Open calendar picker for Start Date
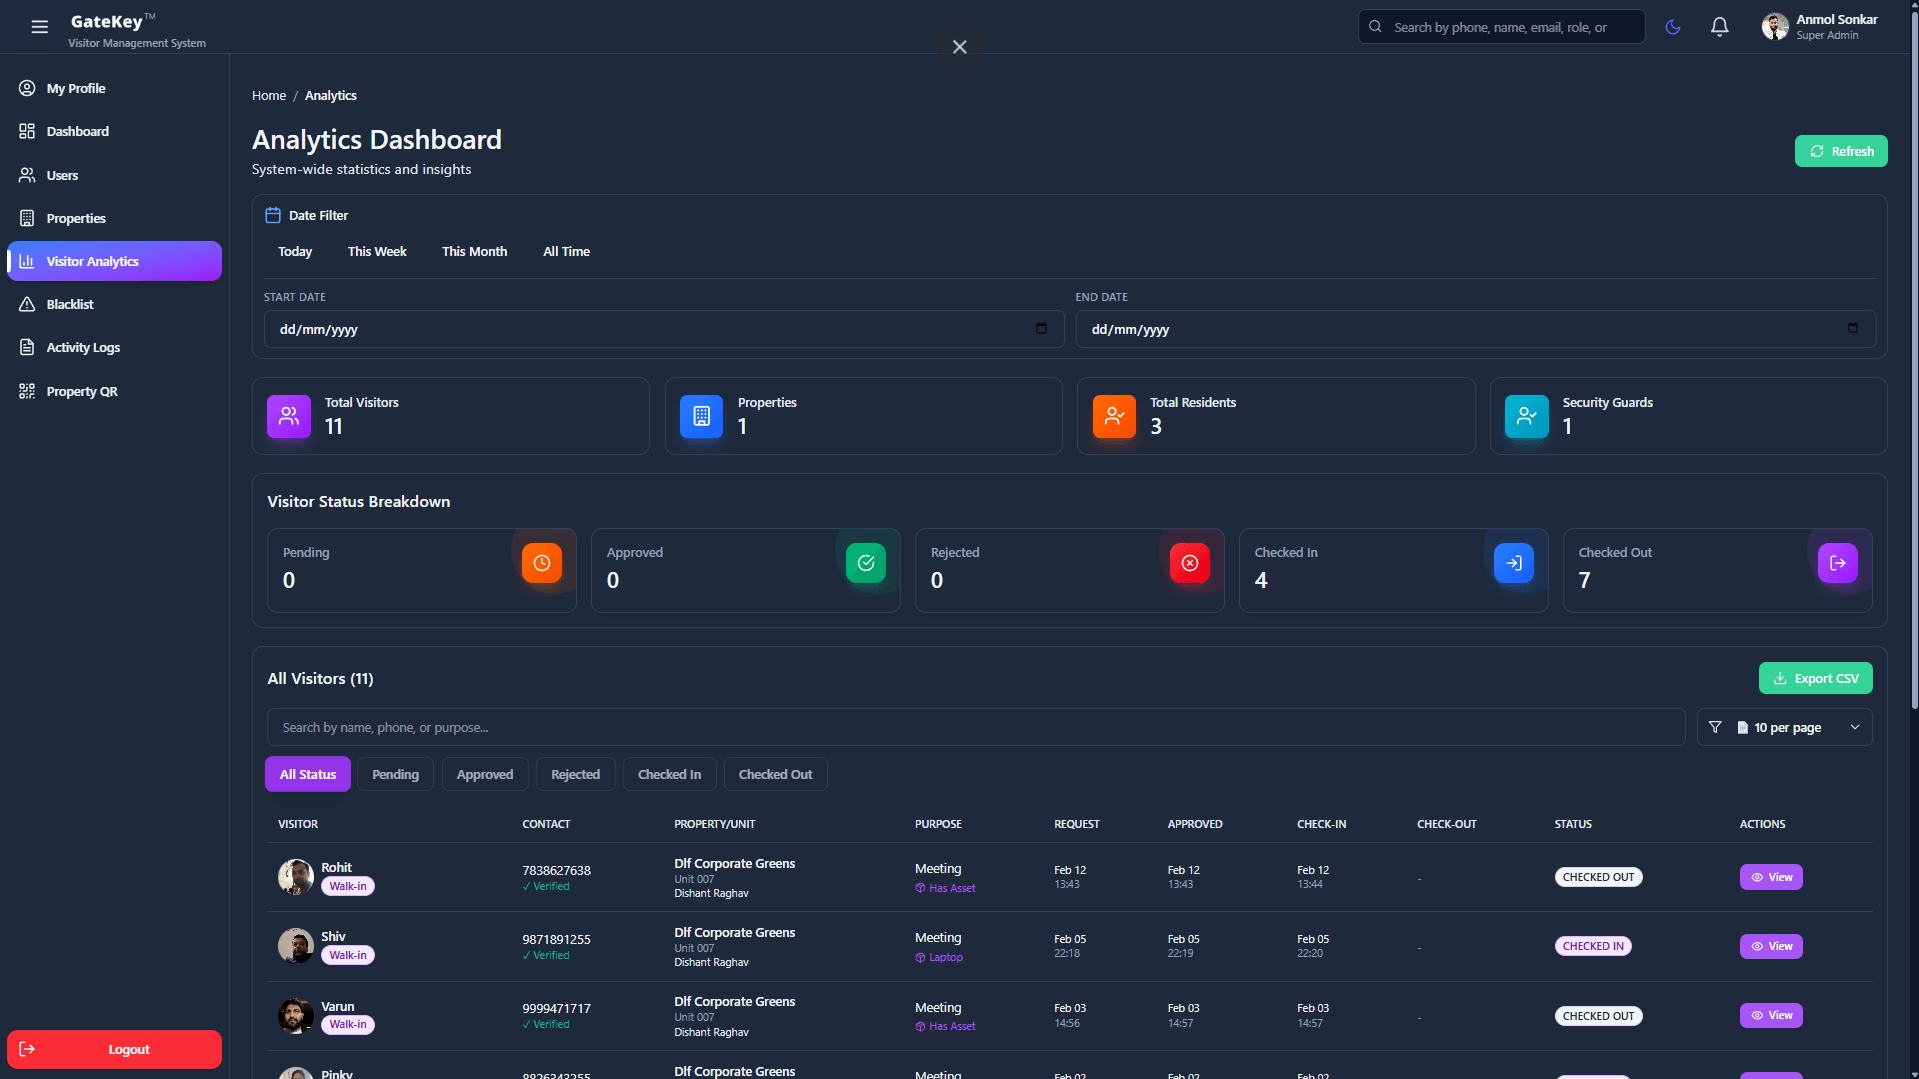The image size is (1919, 1079). point(1041,329)
